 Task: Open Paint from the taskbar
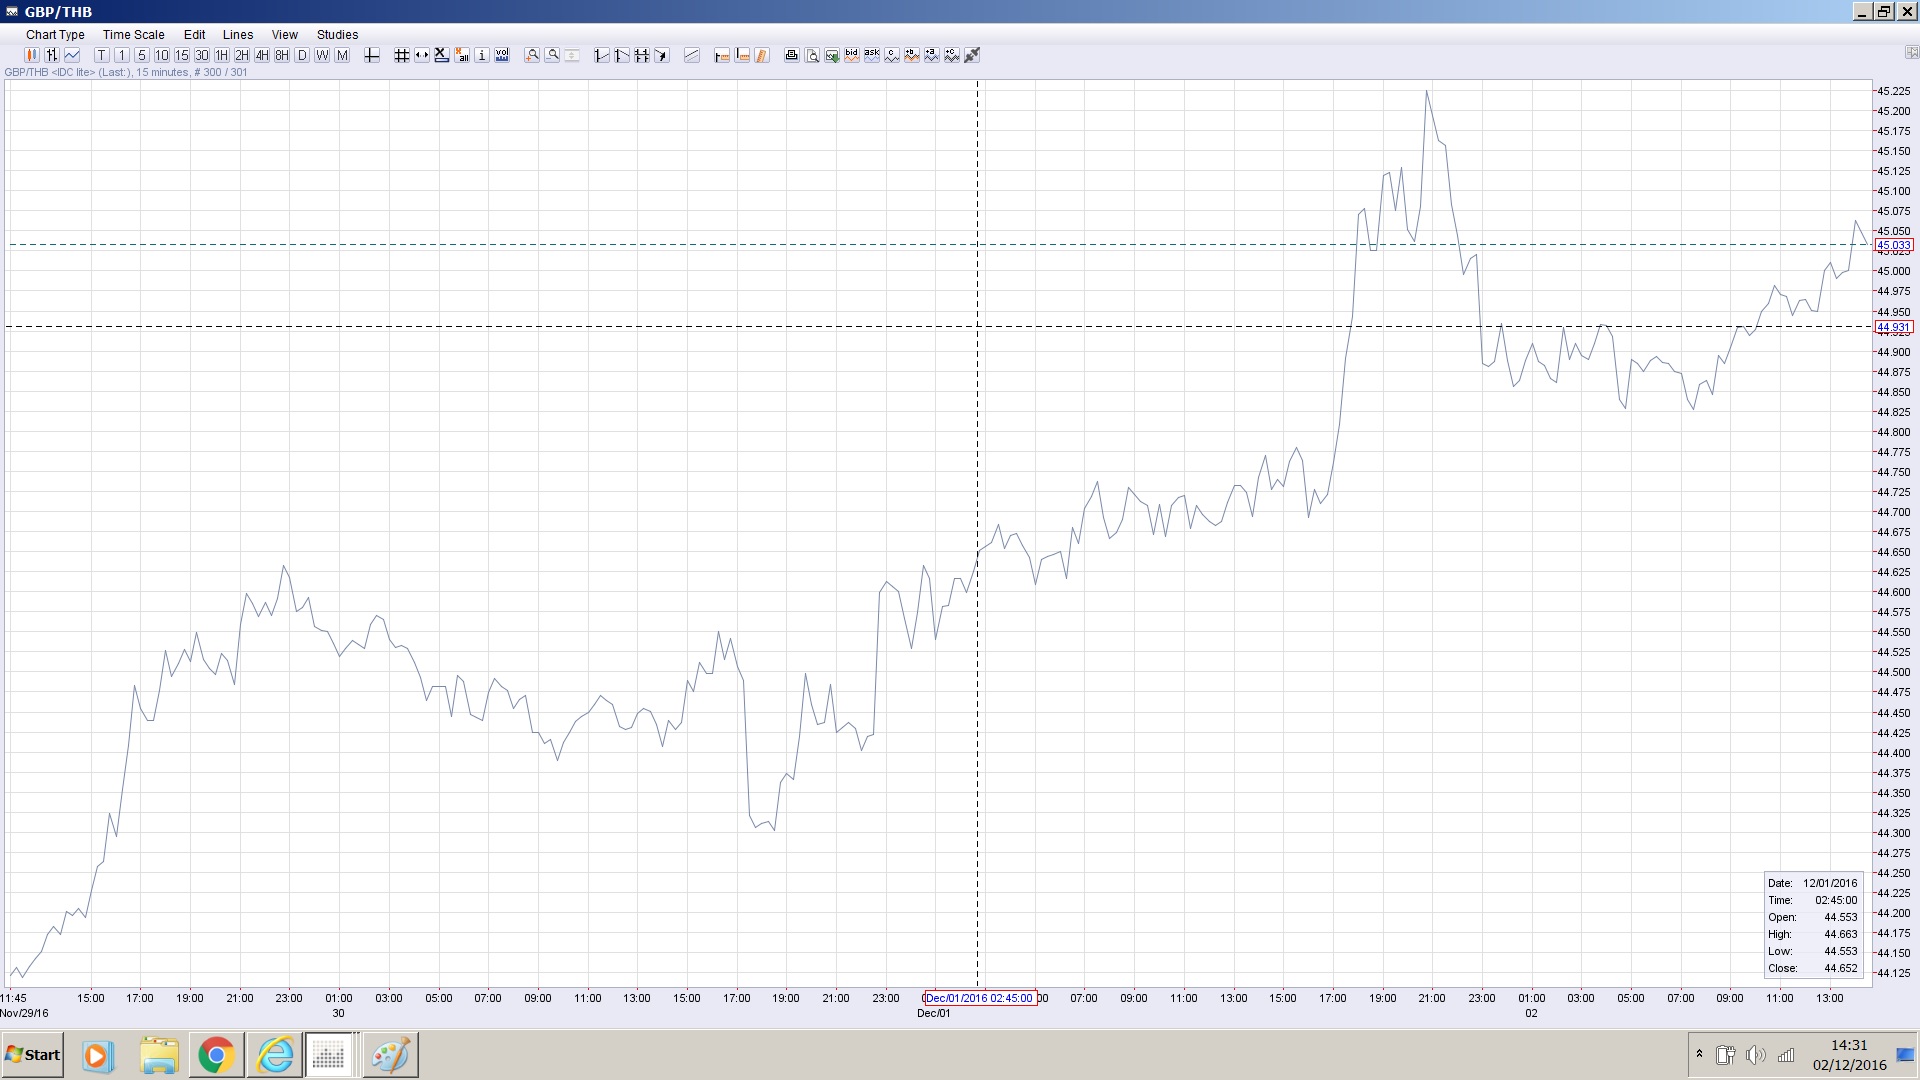pos(390,1055)
